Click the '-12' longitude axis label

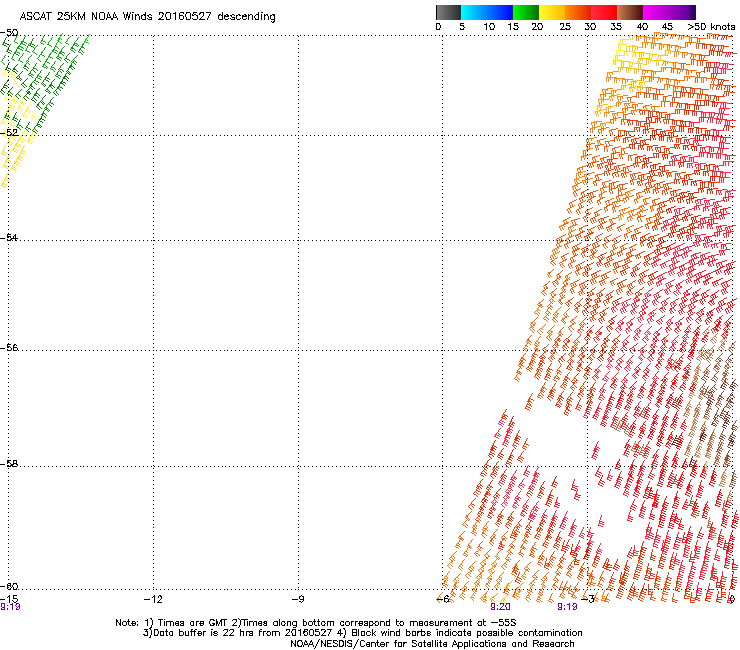click(x=153, y=599)
